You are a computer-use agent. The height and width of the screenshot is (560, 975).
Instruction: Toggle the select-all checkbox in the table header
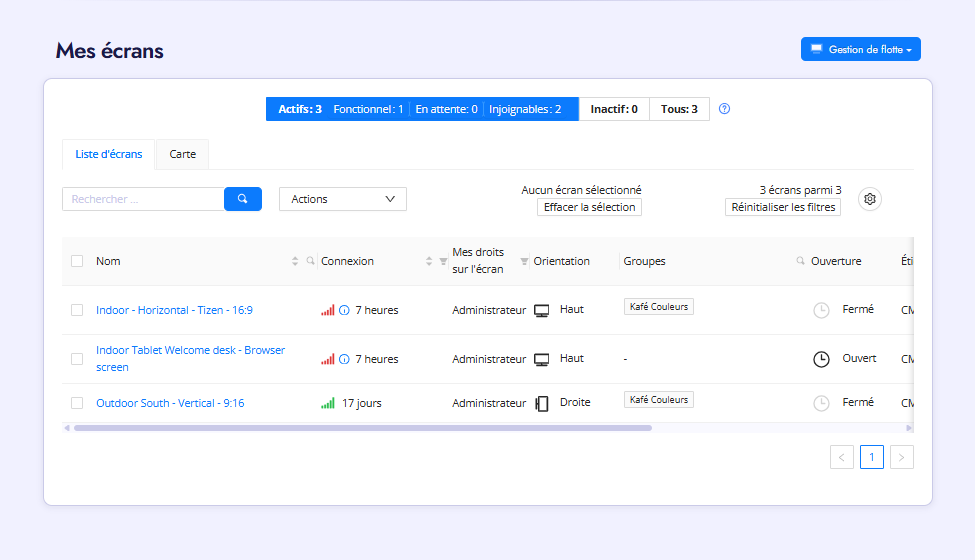pyautogui.click(x=77, y=261)
